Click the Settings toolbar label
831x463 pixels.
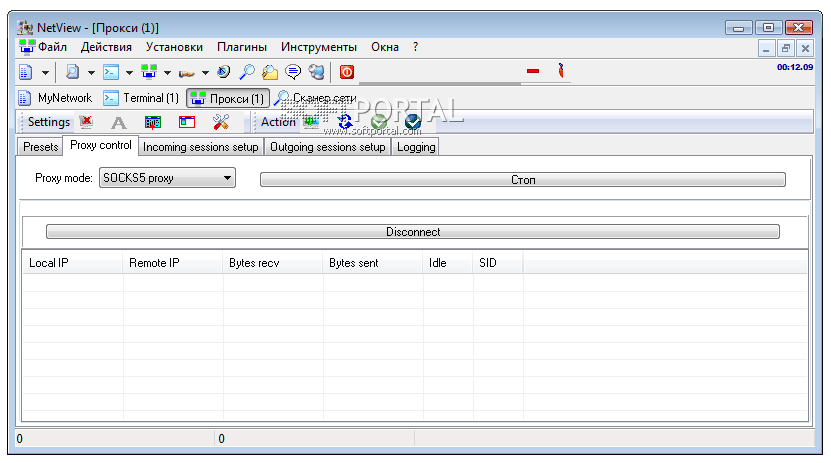click(49, 122)
